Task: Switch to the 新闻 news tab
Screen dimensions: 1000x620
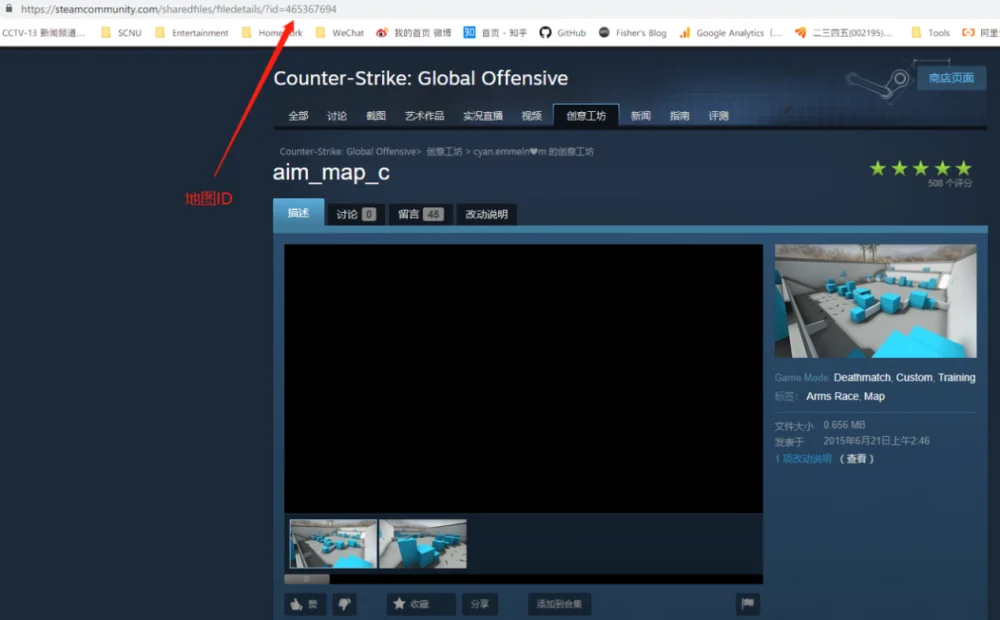Action: click(640, 115)
